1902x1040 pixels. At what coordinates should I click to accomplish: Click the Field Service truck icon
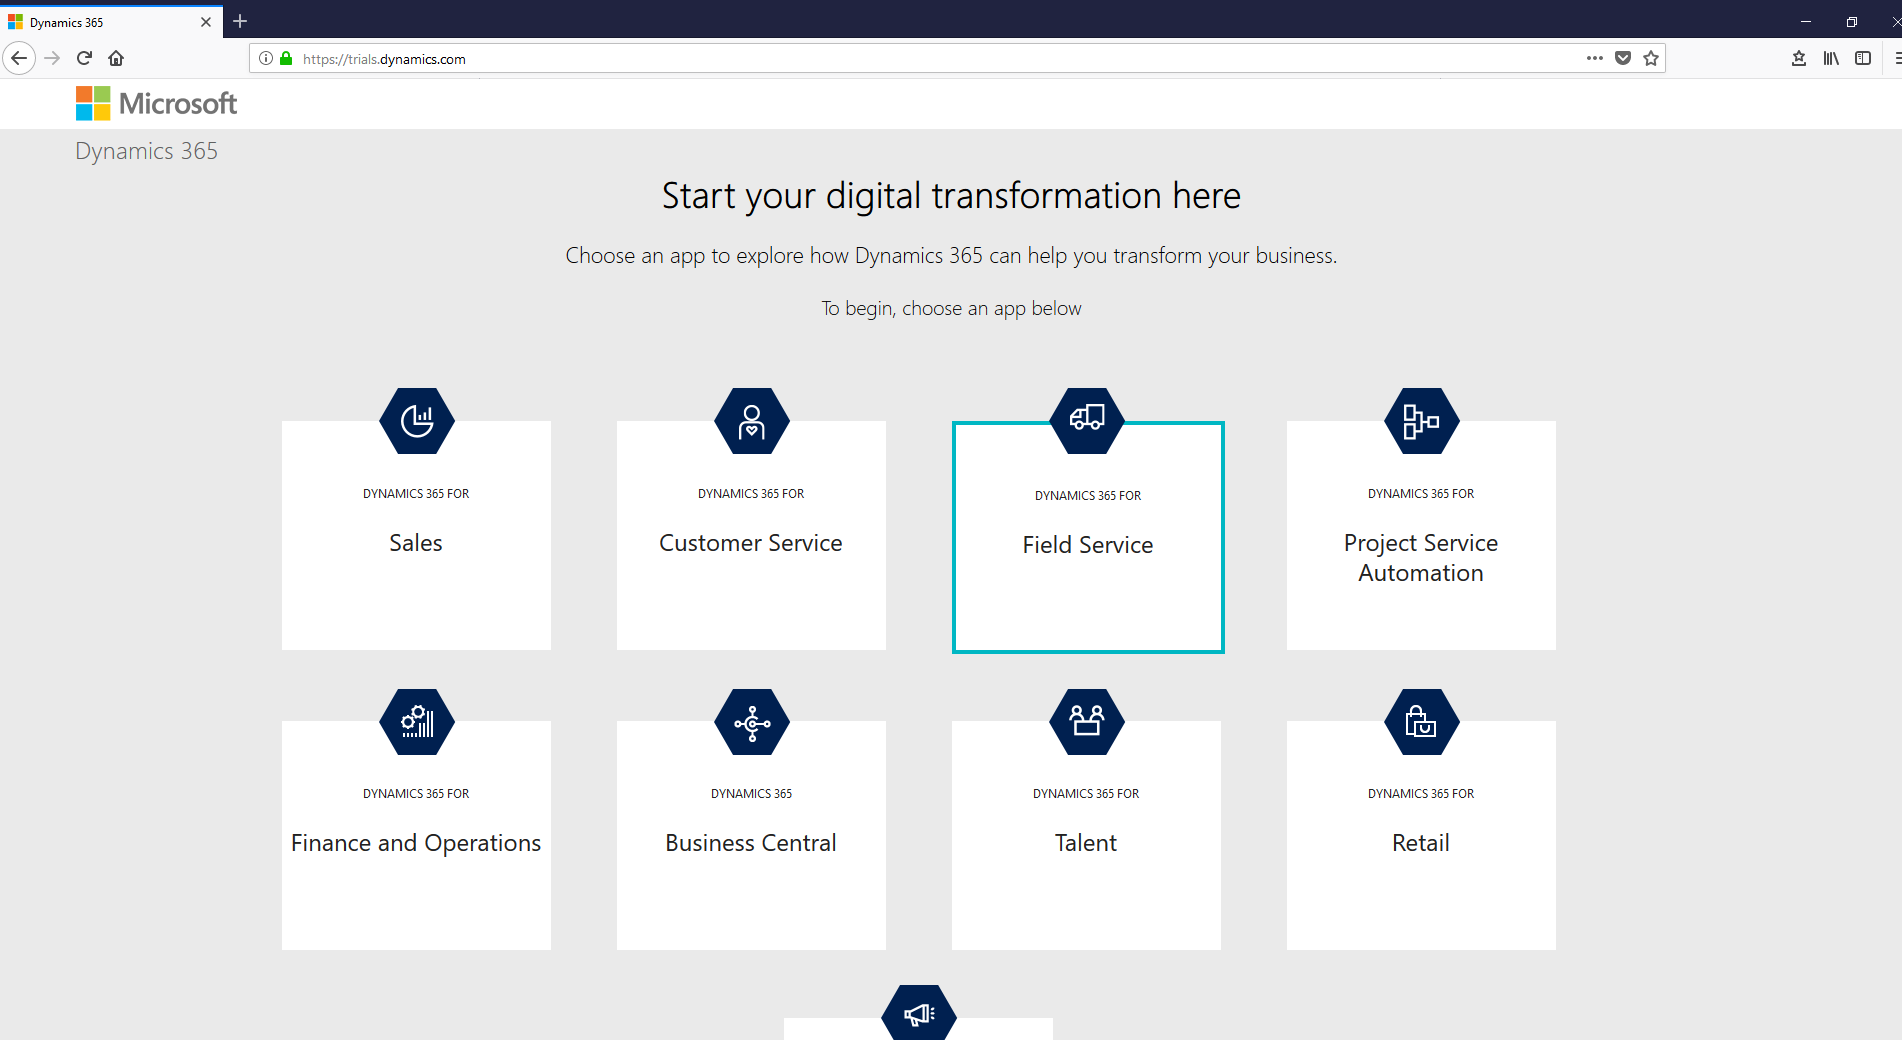tap(1087, 421)
